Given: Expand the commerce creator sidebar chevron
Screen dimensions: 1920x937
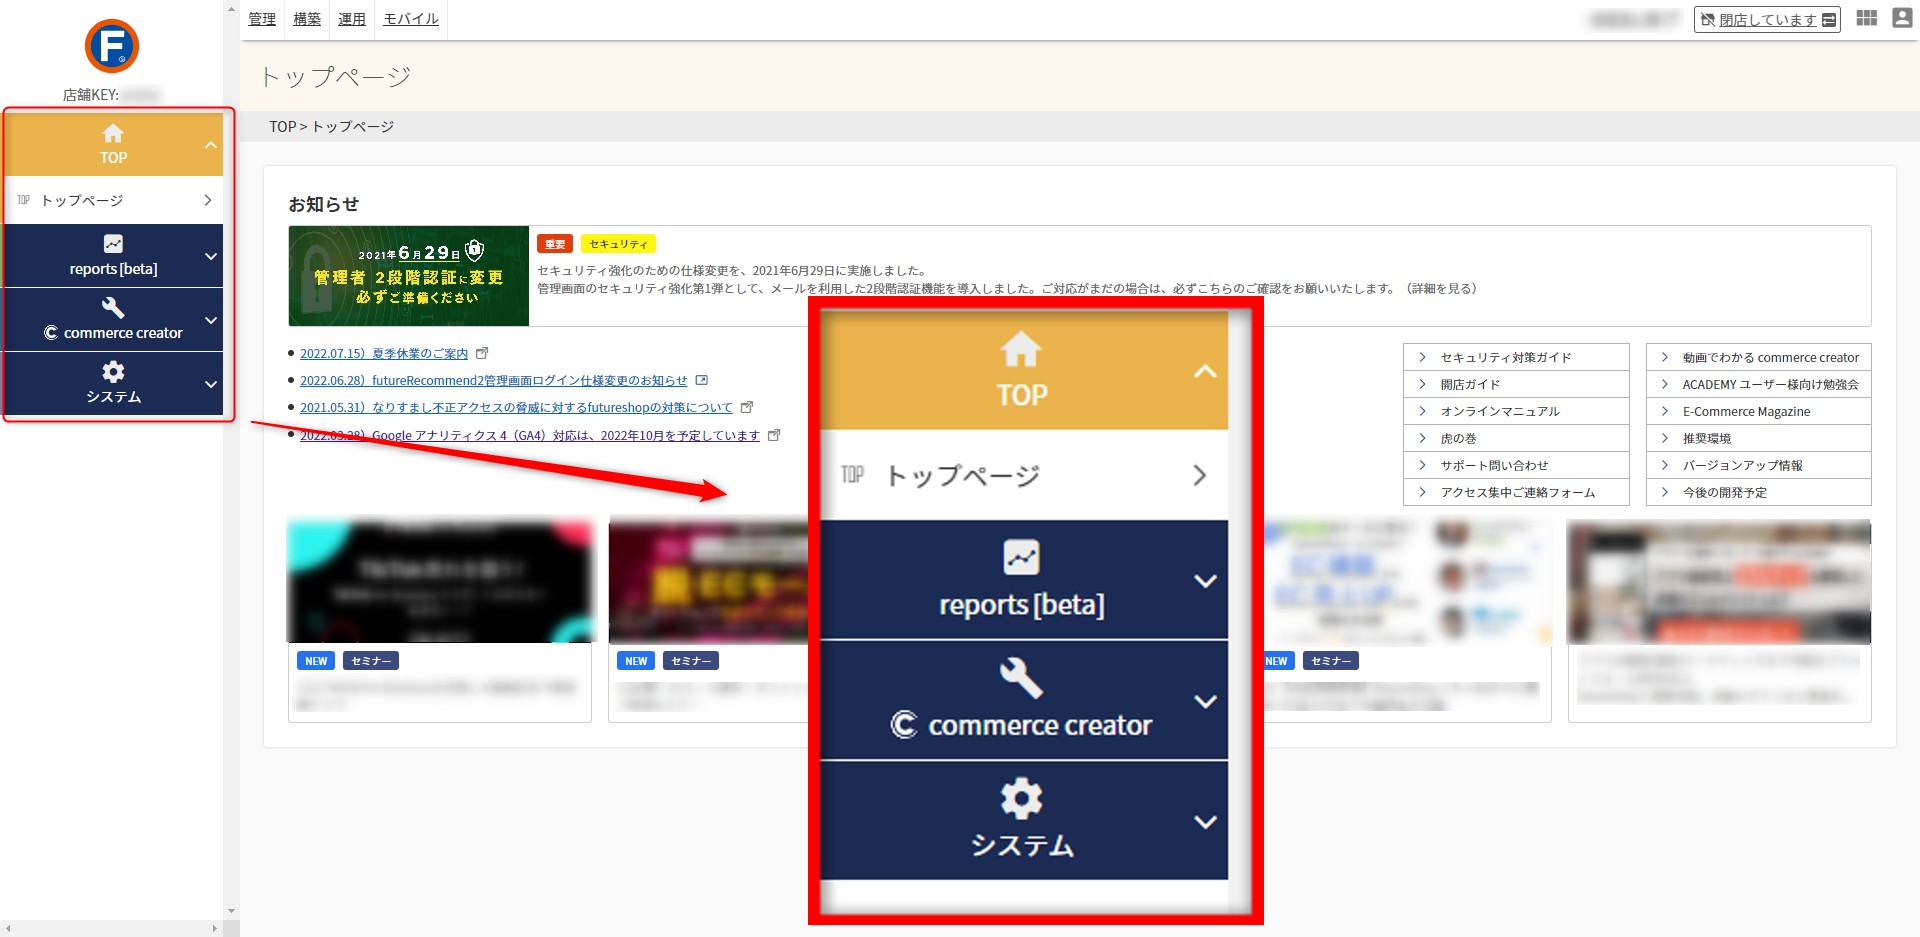Looking at the screenshot, I should coord(210,320).
